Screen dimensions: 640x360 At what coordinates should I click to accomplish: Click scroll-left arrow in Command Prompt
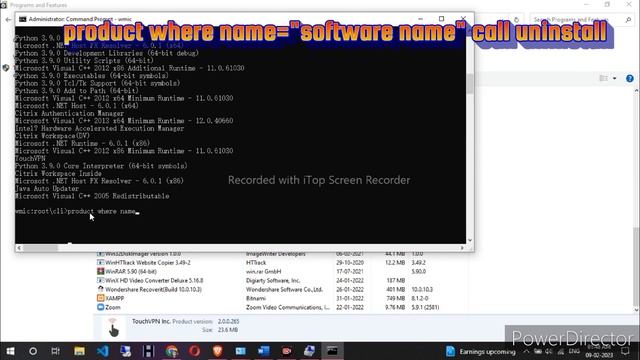click(x=19, y=248)
